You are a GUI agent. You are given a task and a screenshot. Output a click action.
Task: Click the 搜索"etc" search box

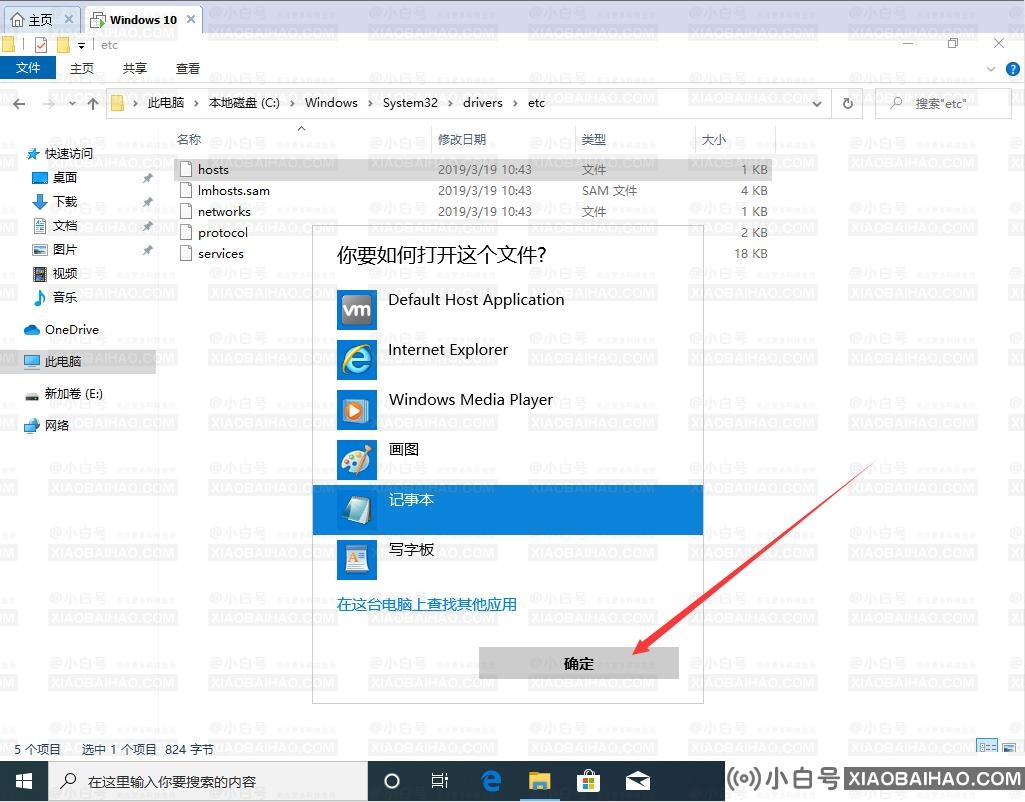point(943,103)
